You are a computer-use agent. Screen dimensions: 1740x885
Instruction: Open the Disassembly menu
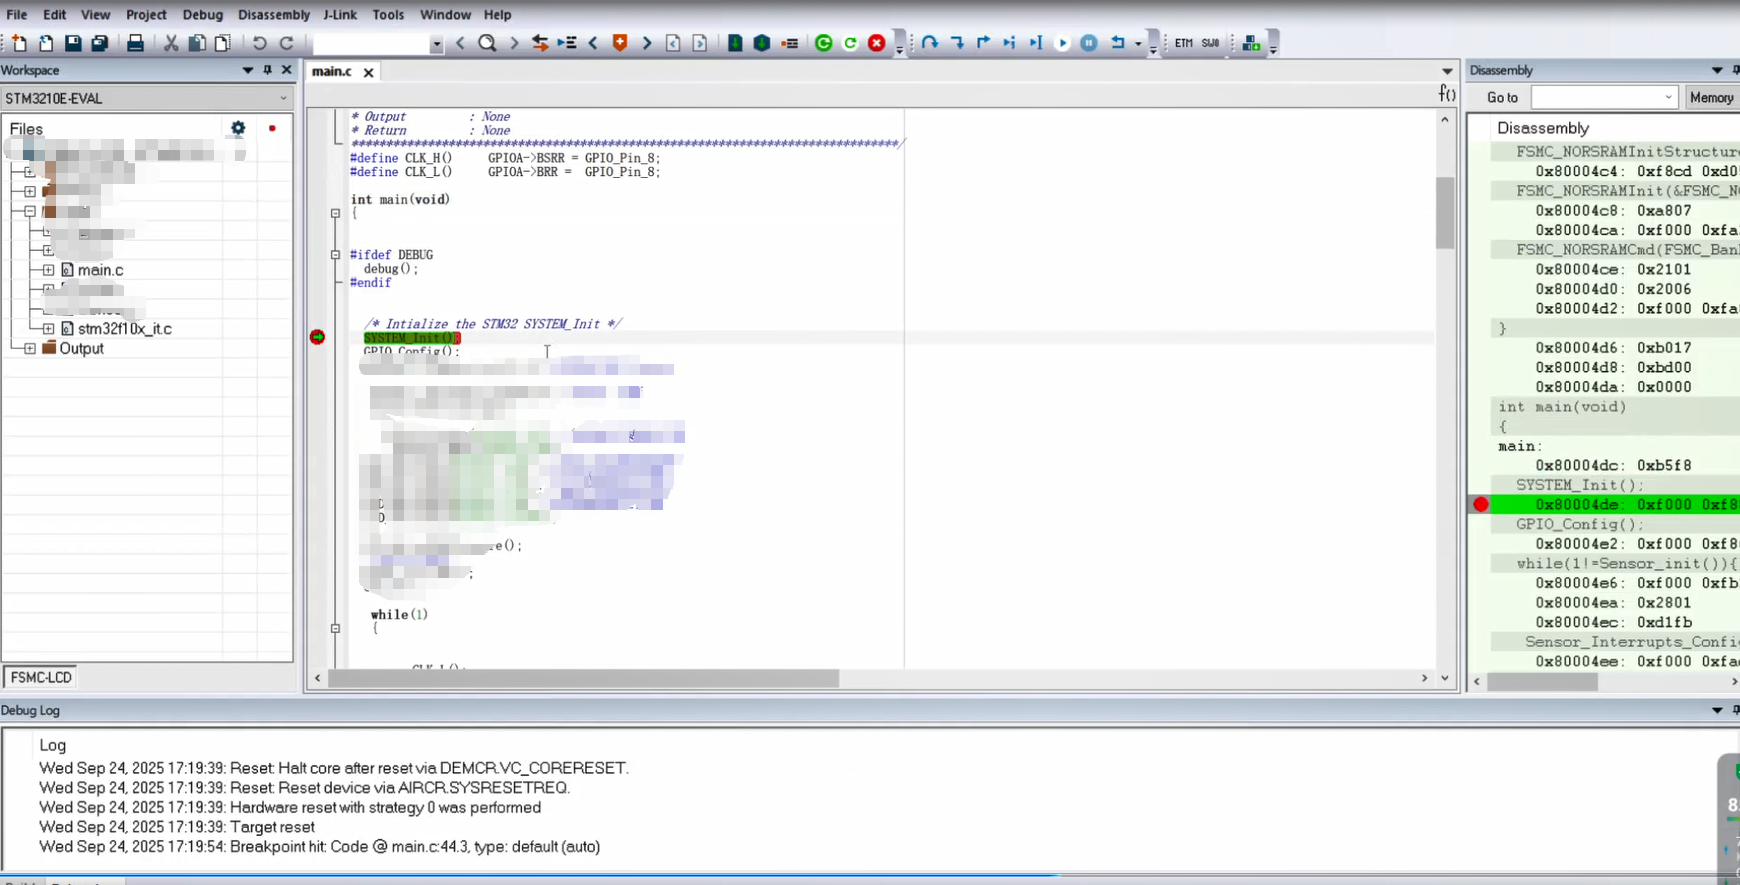(274, 15)
